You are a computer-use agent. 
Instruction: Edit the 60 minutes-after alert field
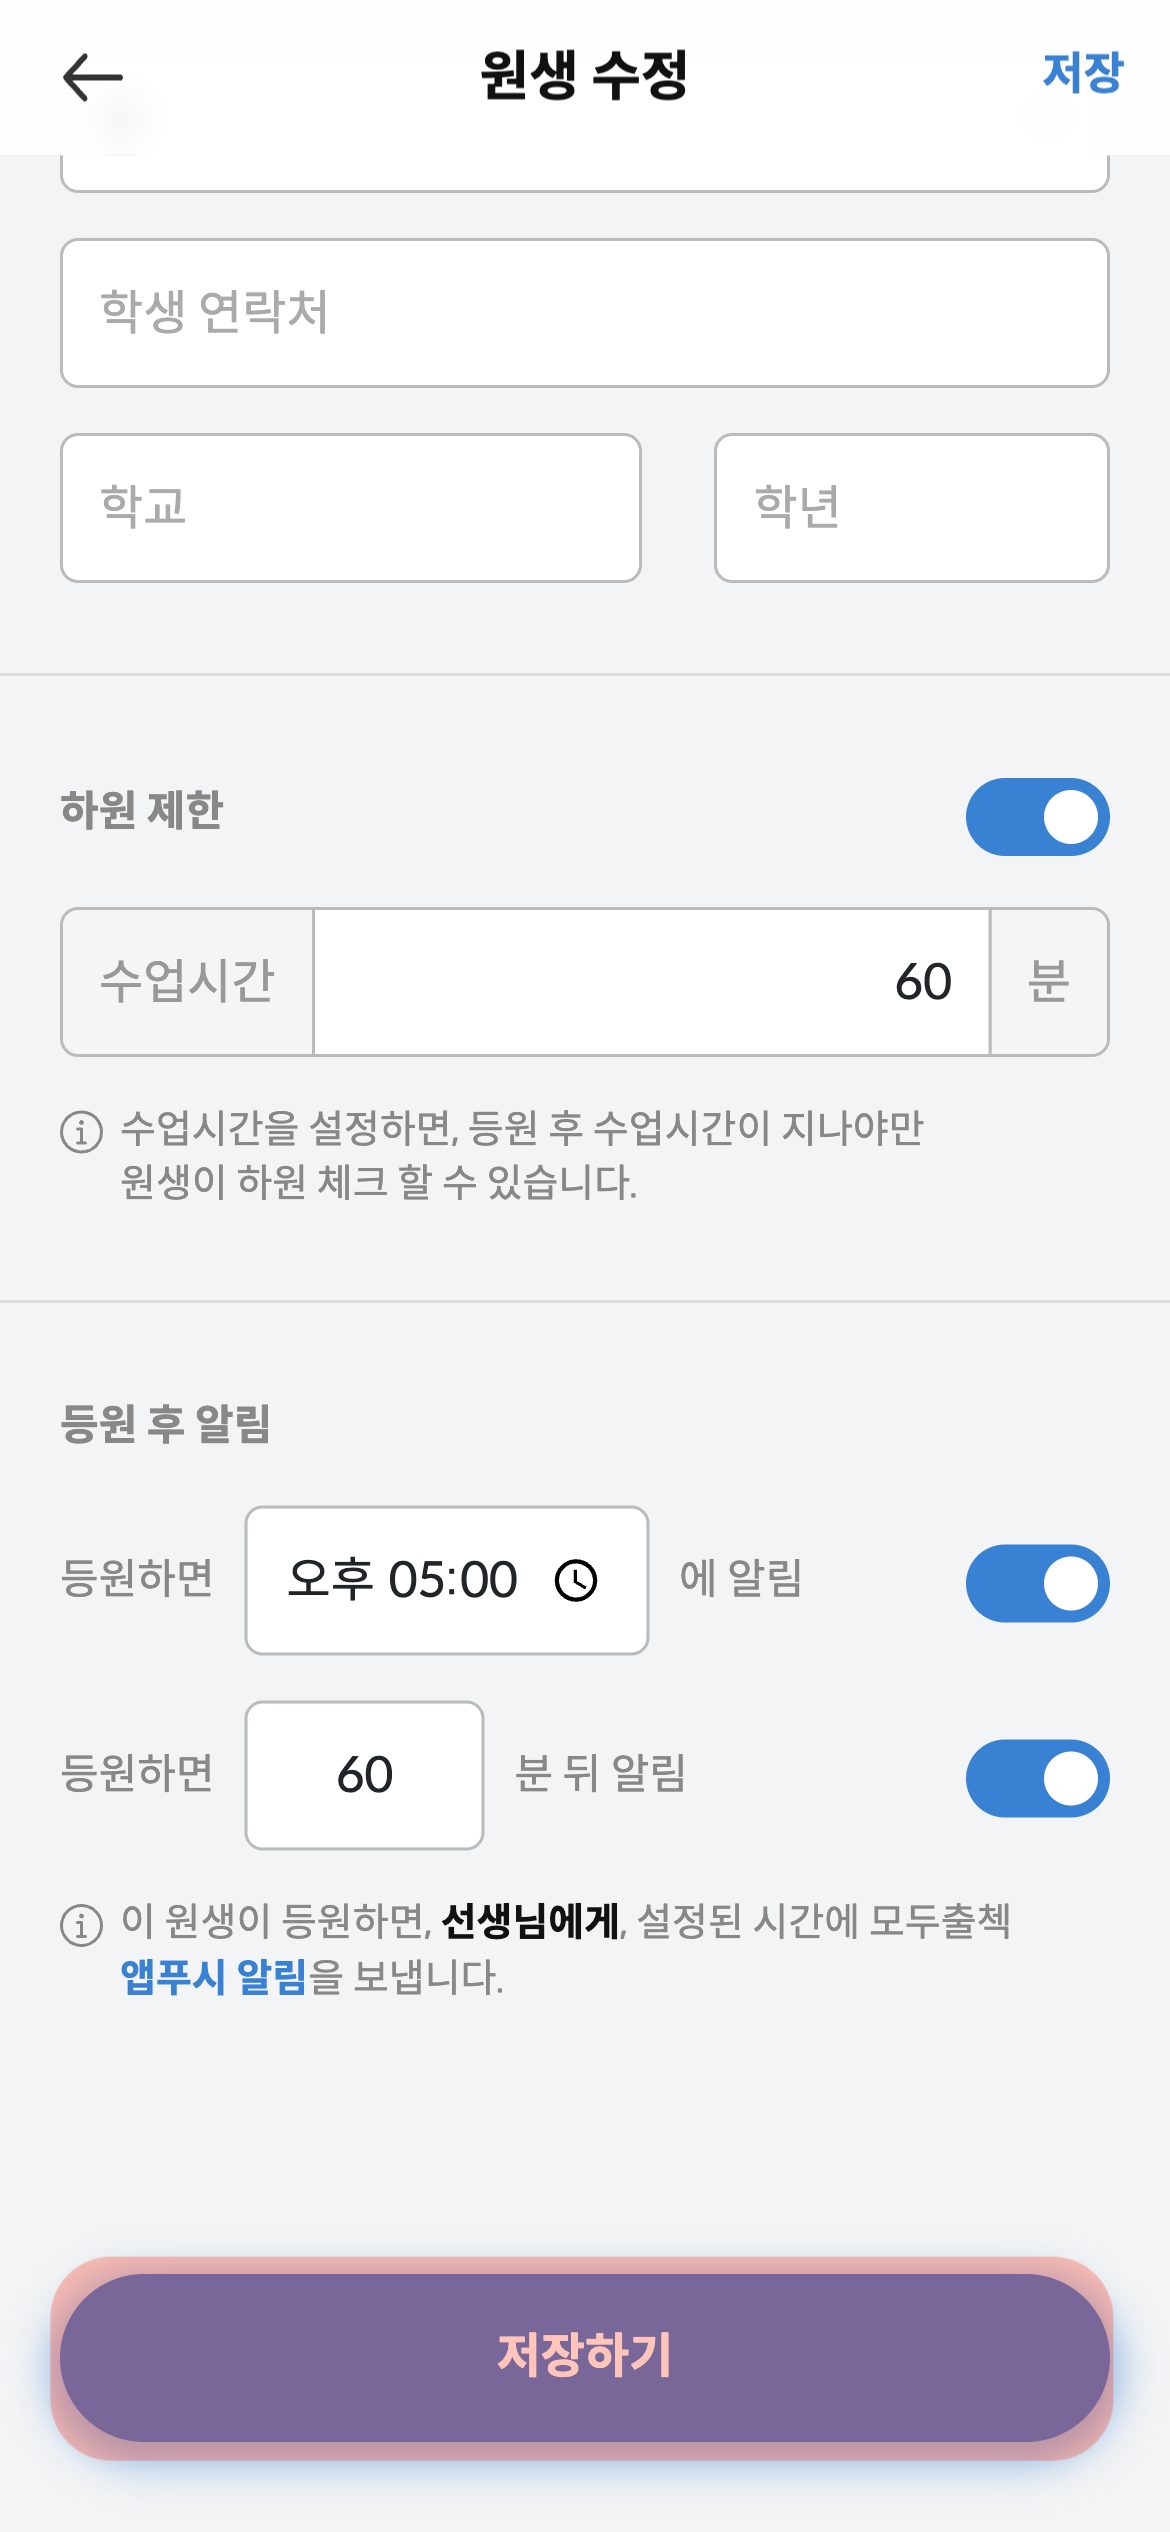pyautogui.click(x=364, y=1776)
